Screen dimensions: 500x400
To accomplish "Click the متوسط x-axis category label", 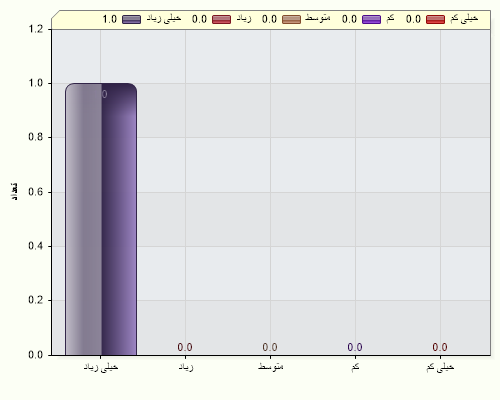I will pos(271,366).
